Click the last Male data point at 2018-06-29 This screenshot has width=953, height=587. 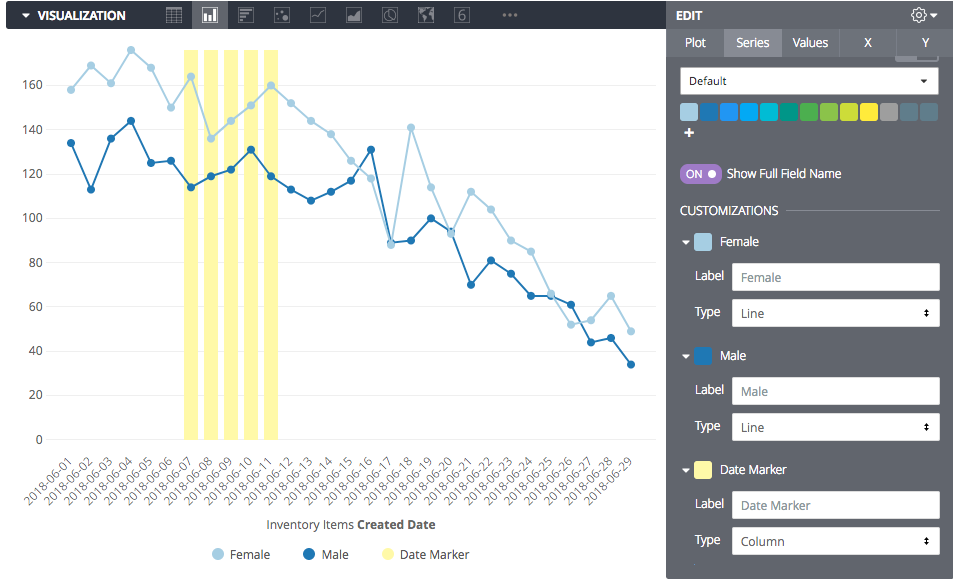tap(631, 365)
